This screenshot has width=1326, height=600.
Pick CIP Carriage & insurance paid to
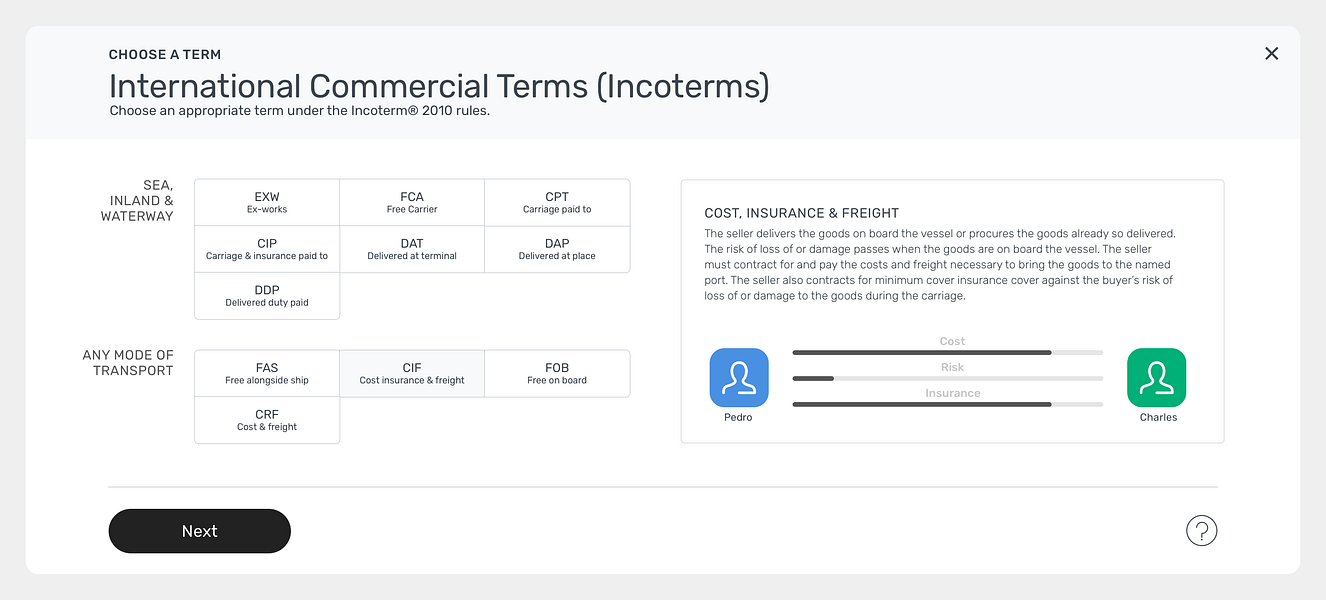pyautogui.click(x=267, y=249)
